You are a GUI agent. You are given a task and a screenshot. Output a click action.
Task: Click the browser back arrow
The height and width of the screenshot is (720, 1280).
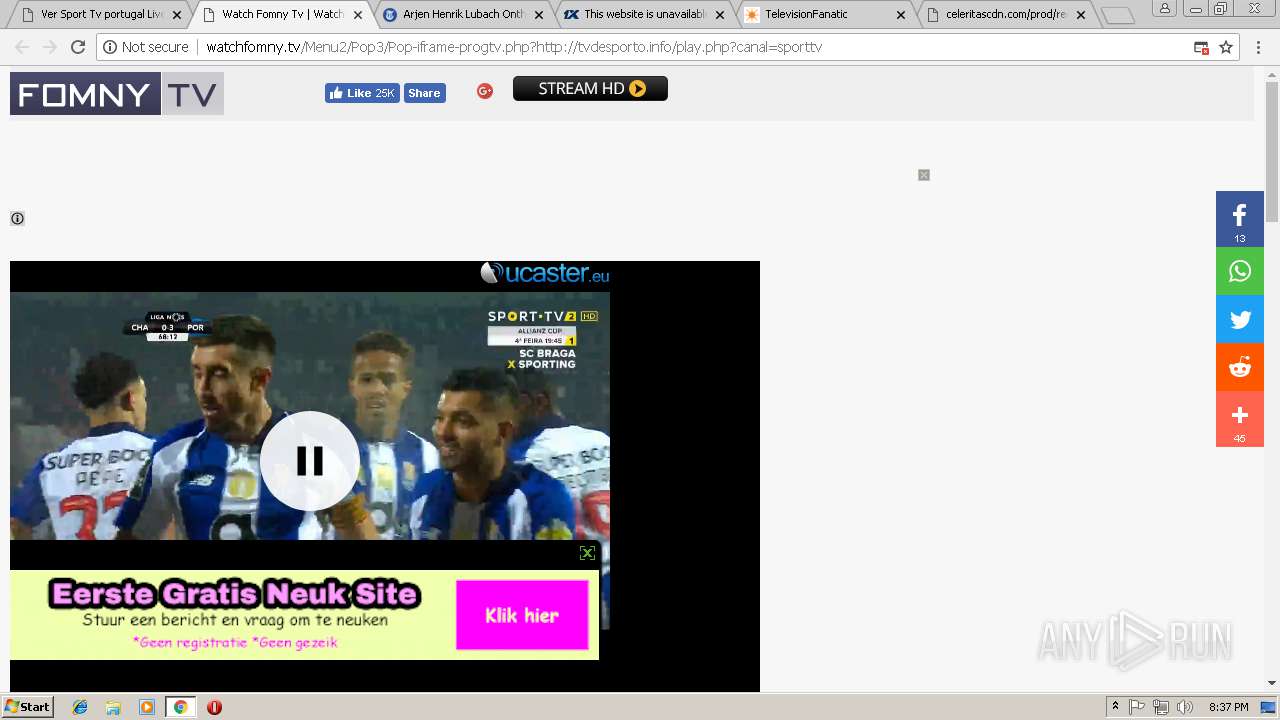pos(22,47)
